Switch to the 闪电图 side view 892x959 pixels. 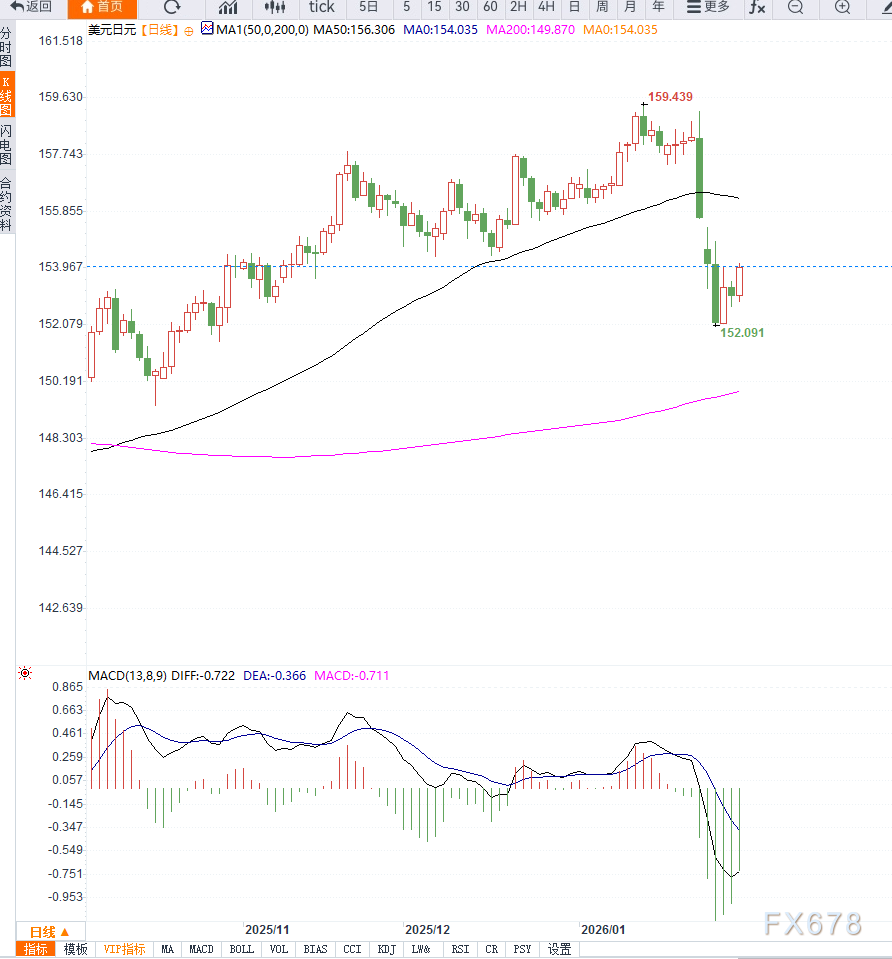7,145
